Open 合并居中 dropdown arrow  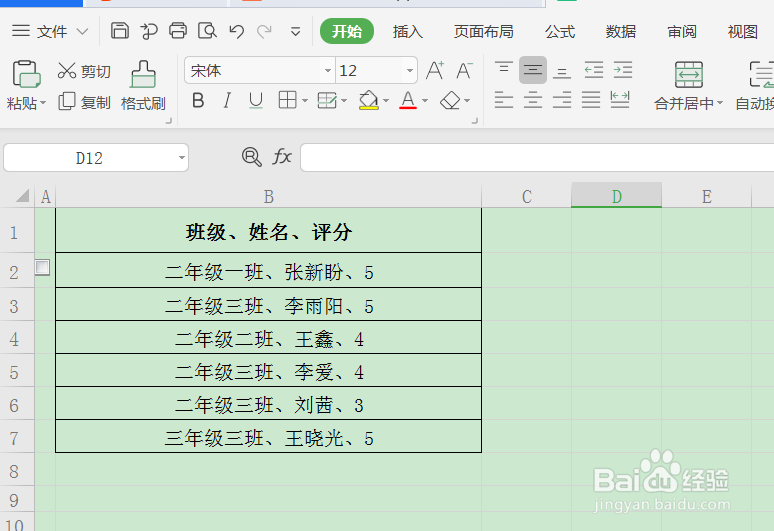tap(720, 103)
